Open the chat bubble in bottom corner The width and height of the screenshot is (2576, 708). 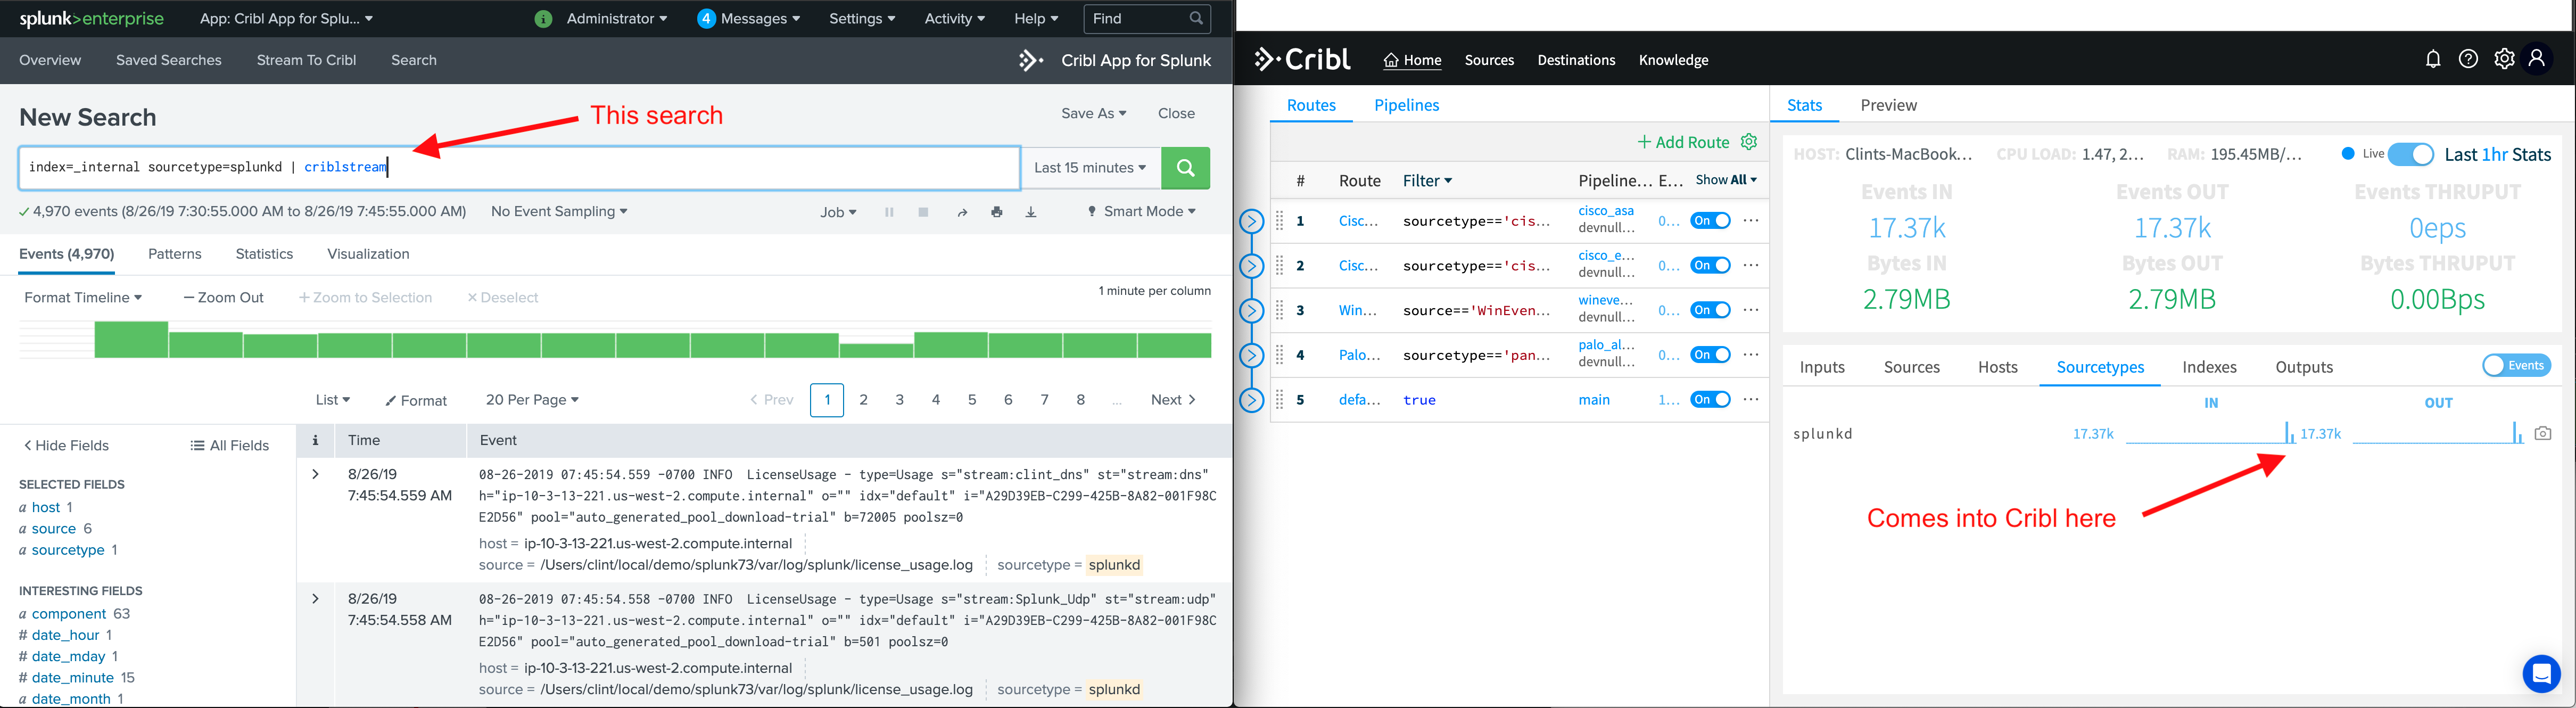point(2541,674)
